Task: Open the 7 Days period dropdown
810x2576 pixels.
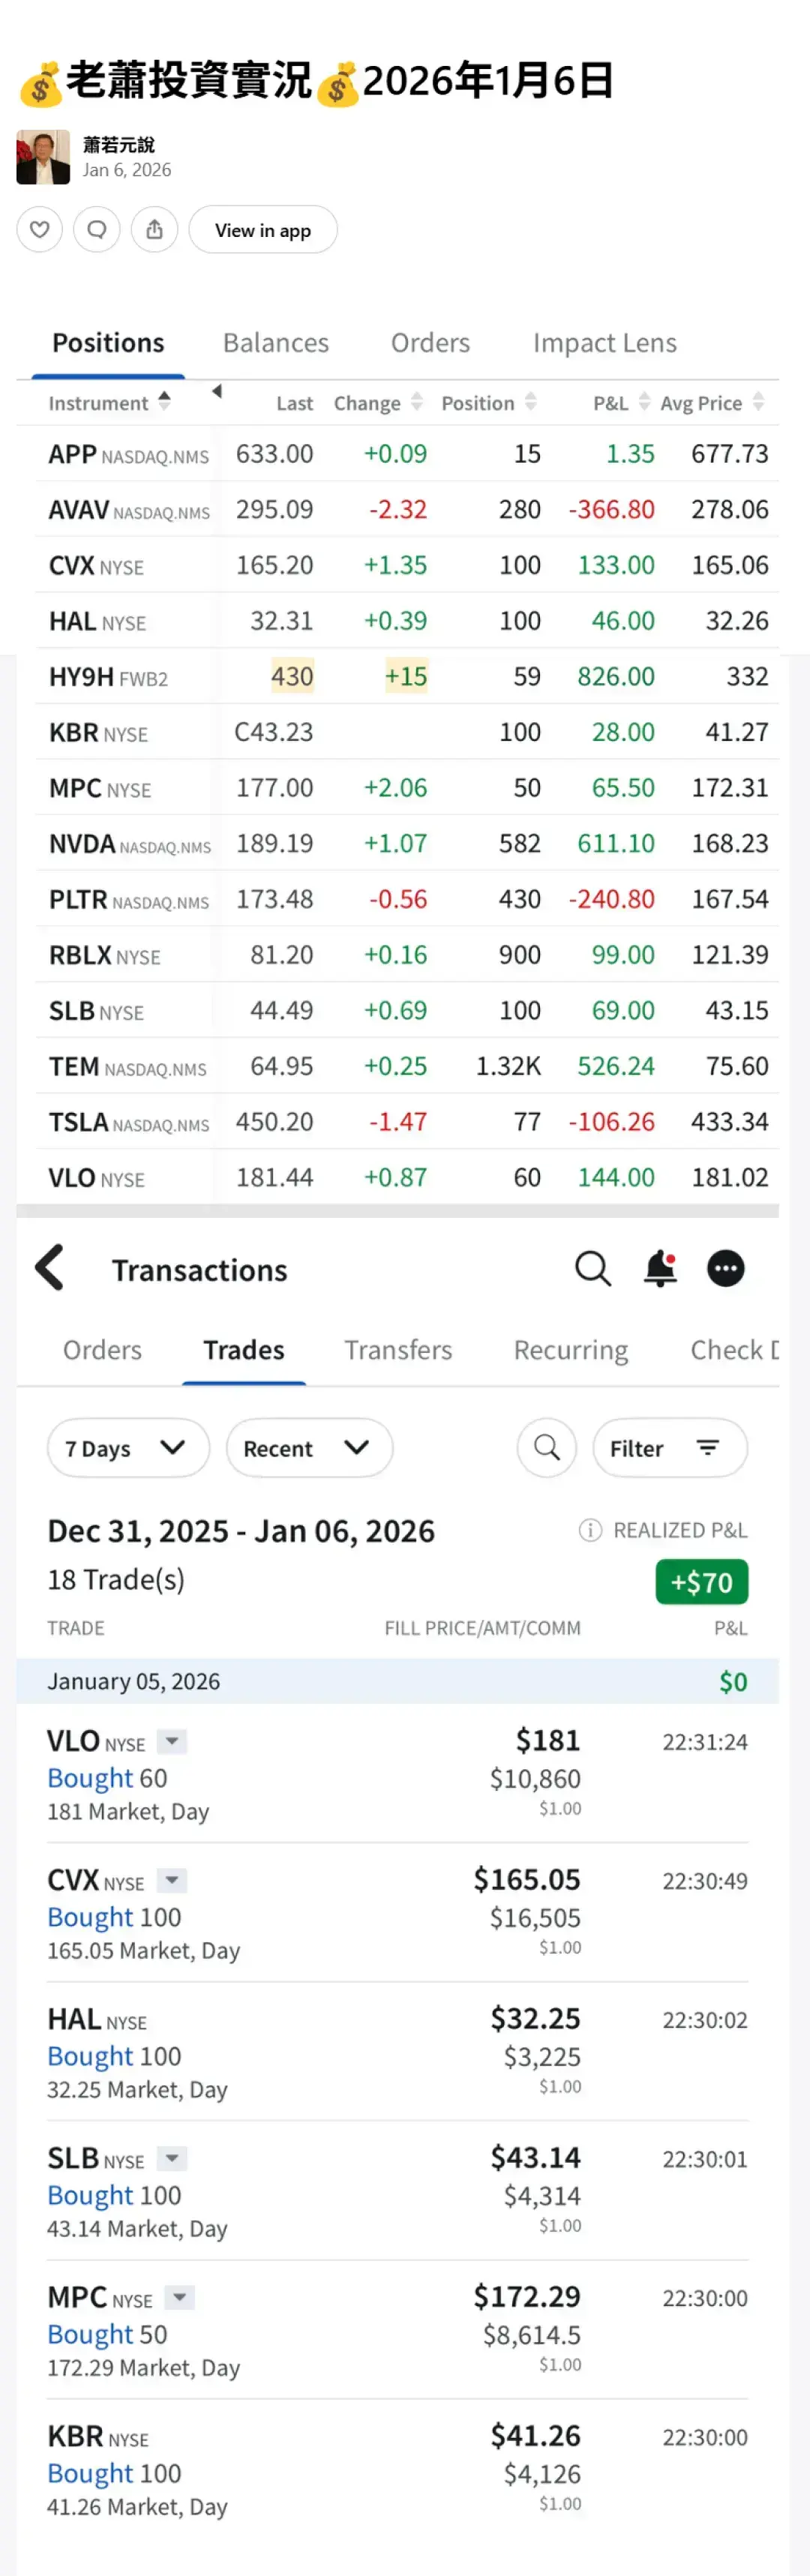Action: point(128,1447)
